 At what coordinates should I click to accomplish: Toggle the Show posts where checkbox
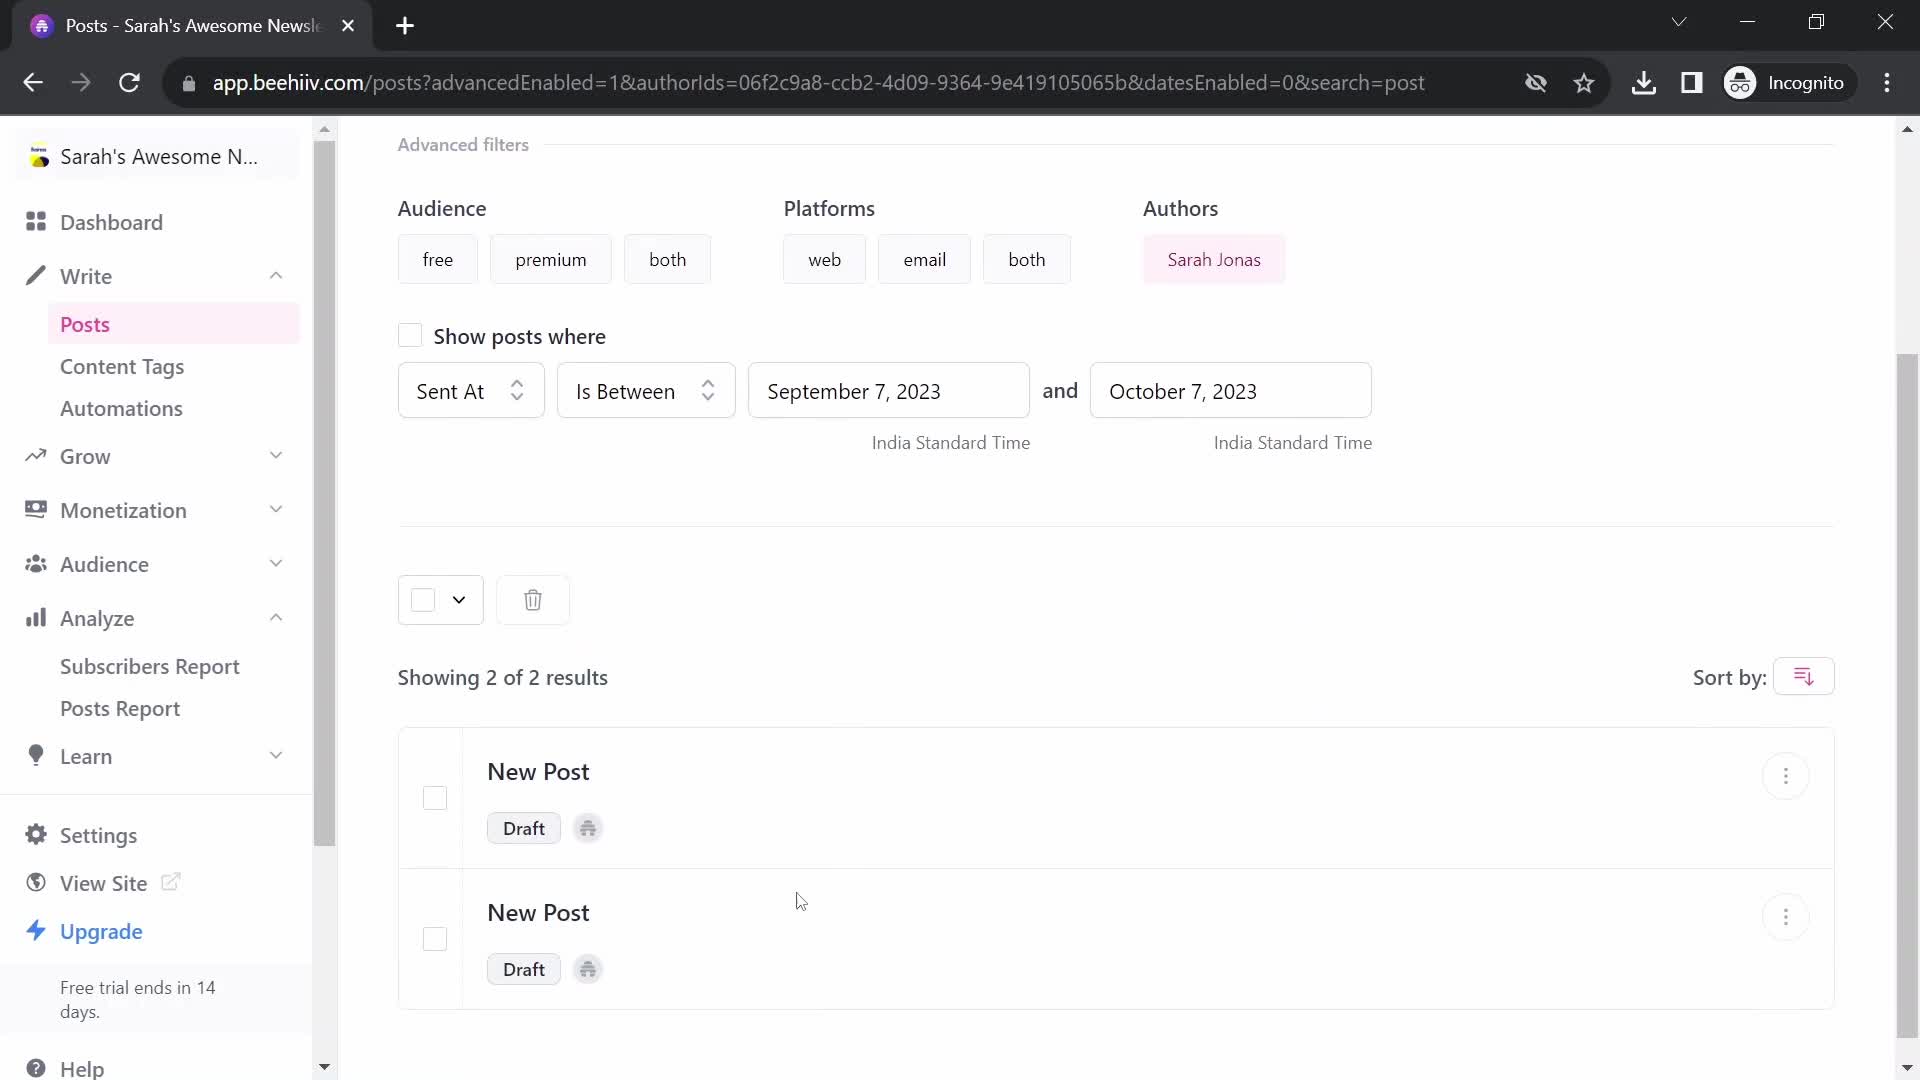(410, 336)
